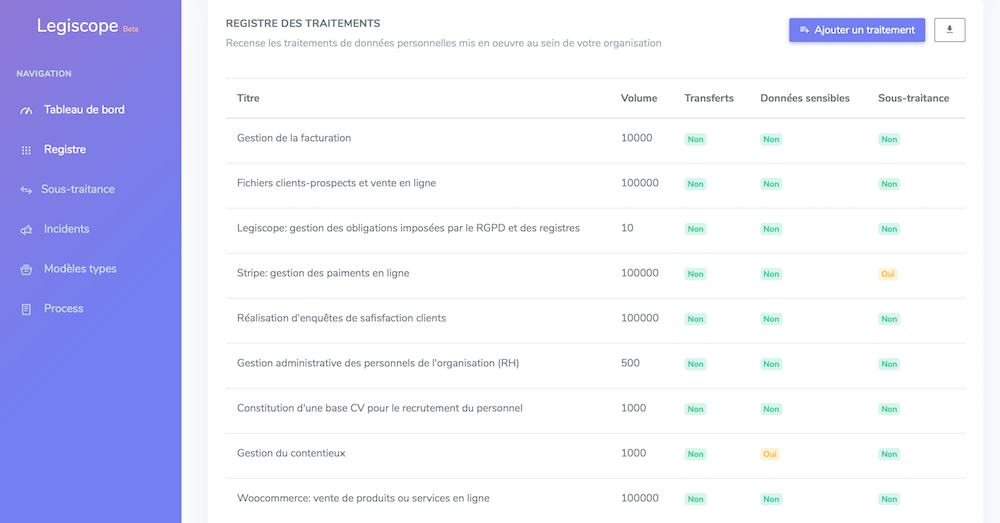Select Modèles types in the sidebar
Viewport: 1000px width, 523px height.
tap(80, 269)
